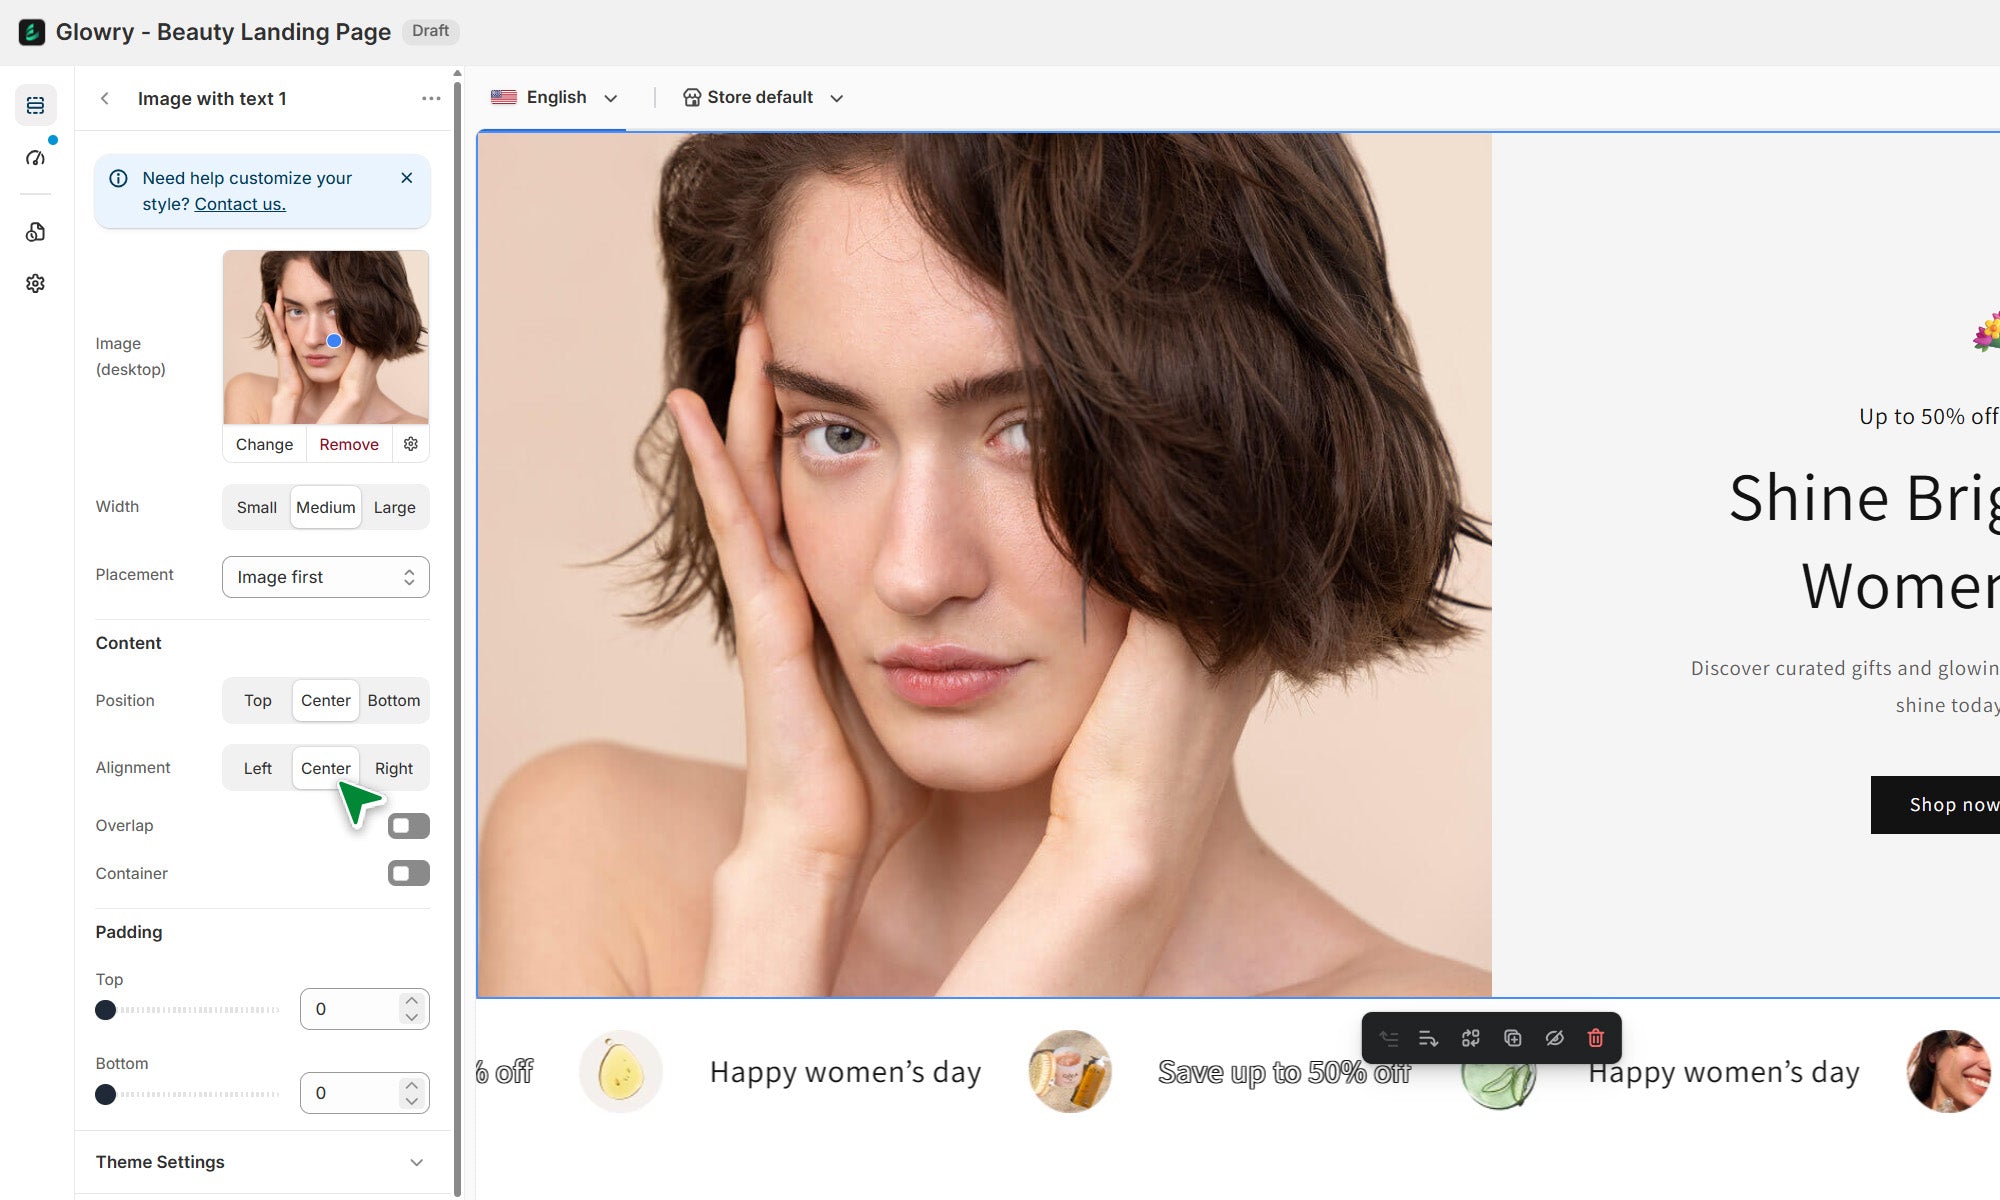Open the speed gauge icon in left rail

(35, 158)
